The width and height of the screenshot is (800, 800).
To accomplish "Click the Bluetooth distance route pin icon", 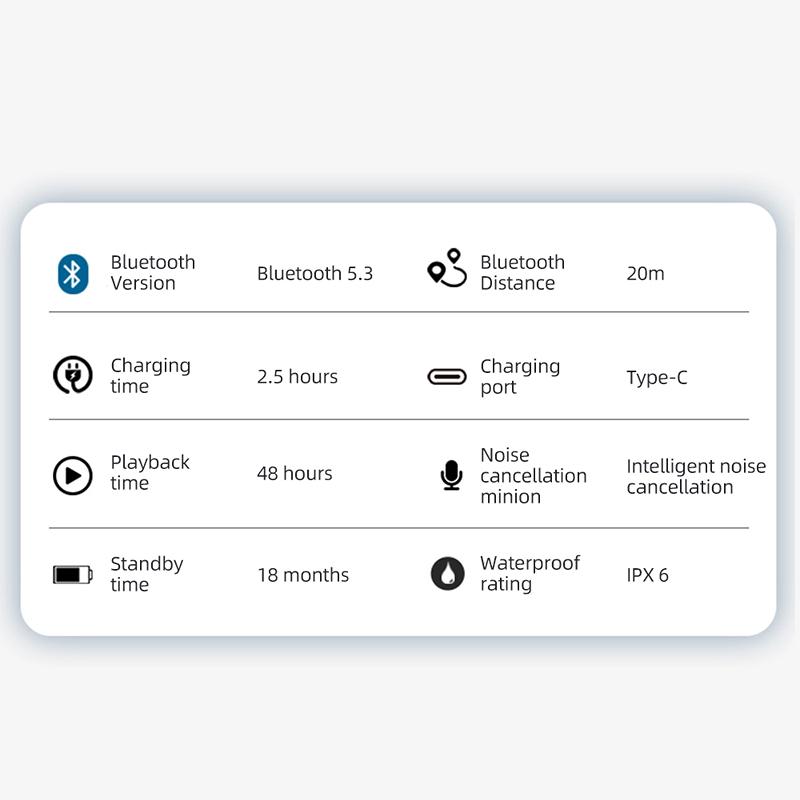I will (x=447, y=268).
